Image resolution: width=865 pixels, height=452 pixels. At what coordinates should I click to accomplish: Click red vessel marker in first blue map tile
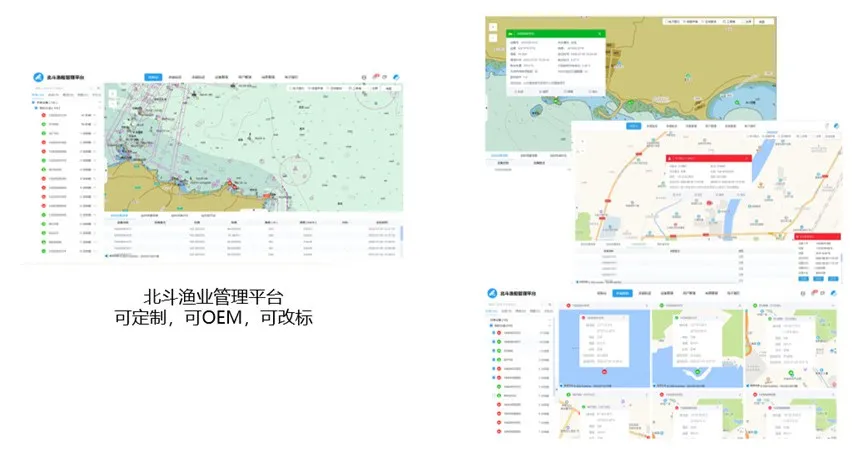point(605,370)
